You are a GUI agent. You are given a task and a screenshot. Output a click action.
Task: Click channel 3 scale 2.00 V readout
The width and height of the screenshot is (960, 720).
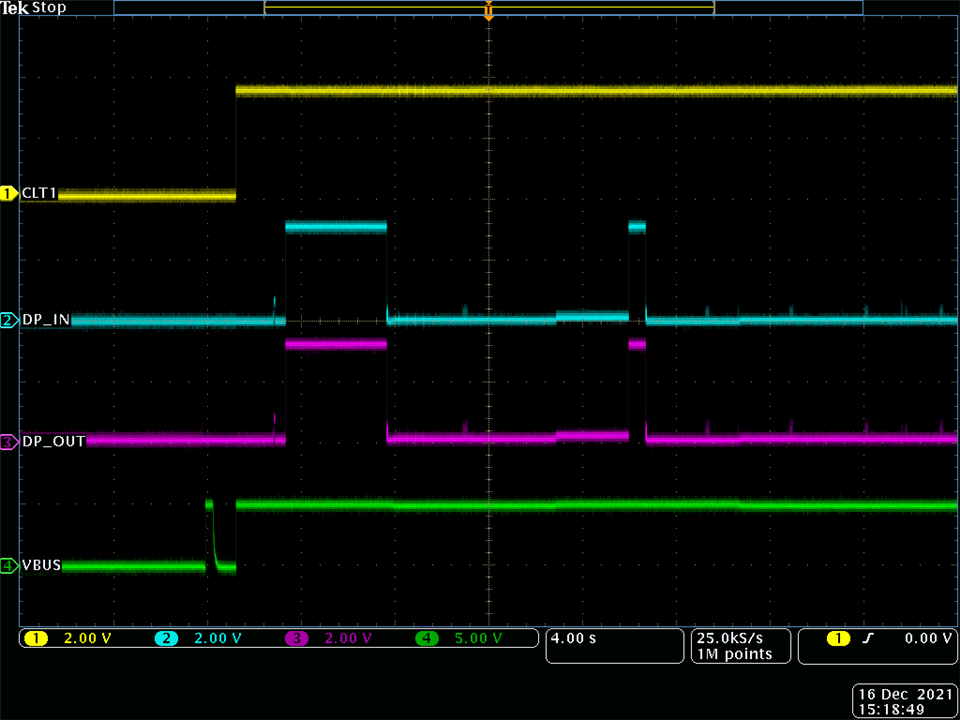(x=348, y=639)
